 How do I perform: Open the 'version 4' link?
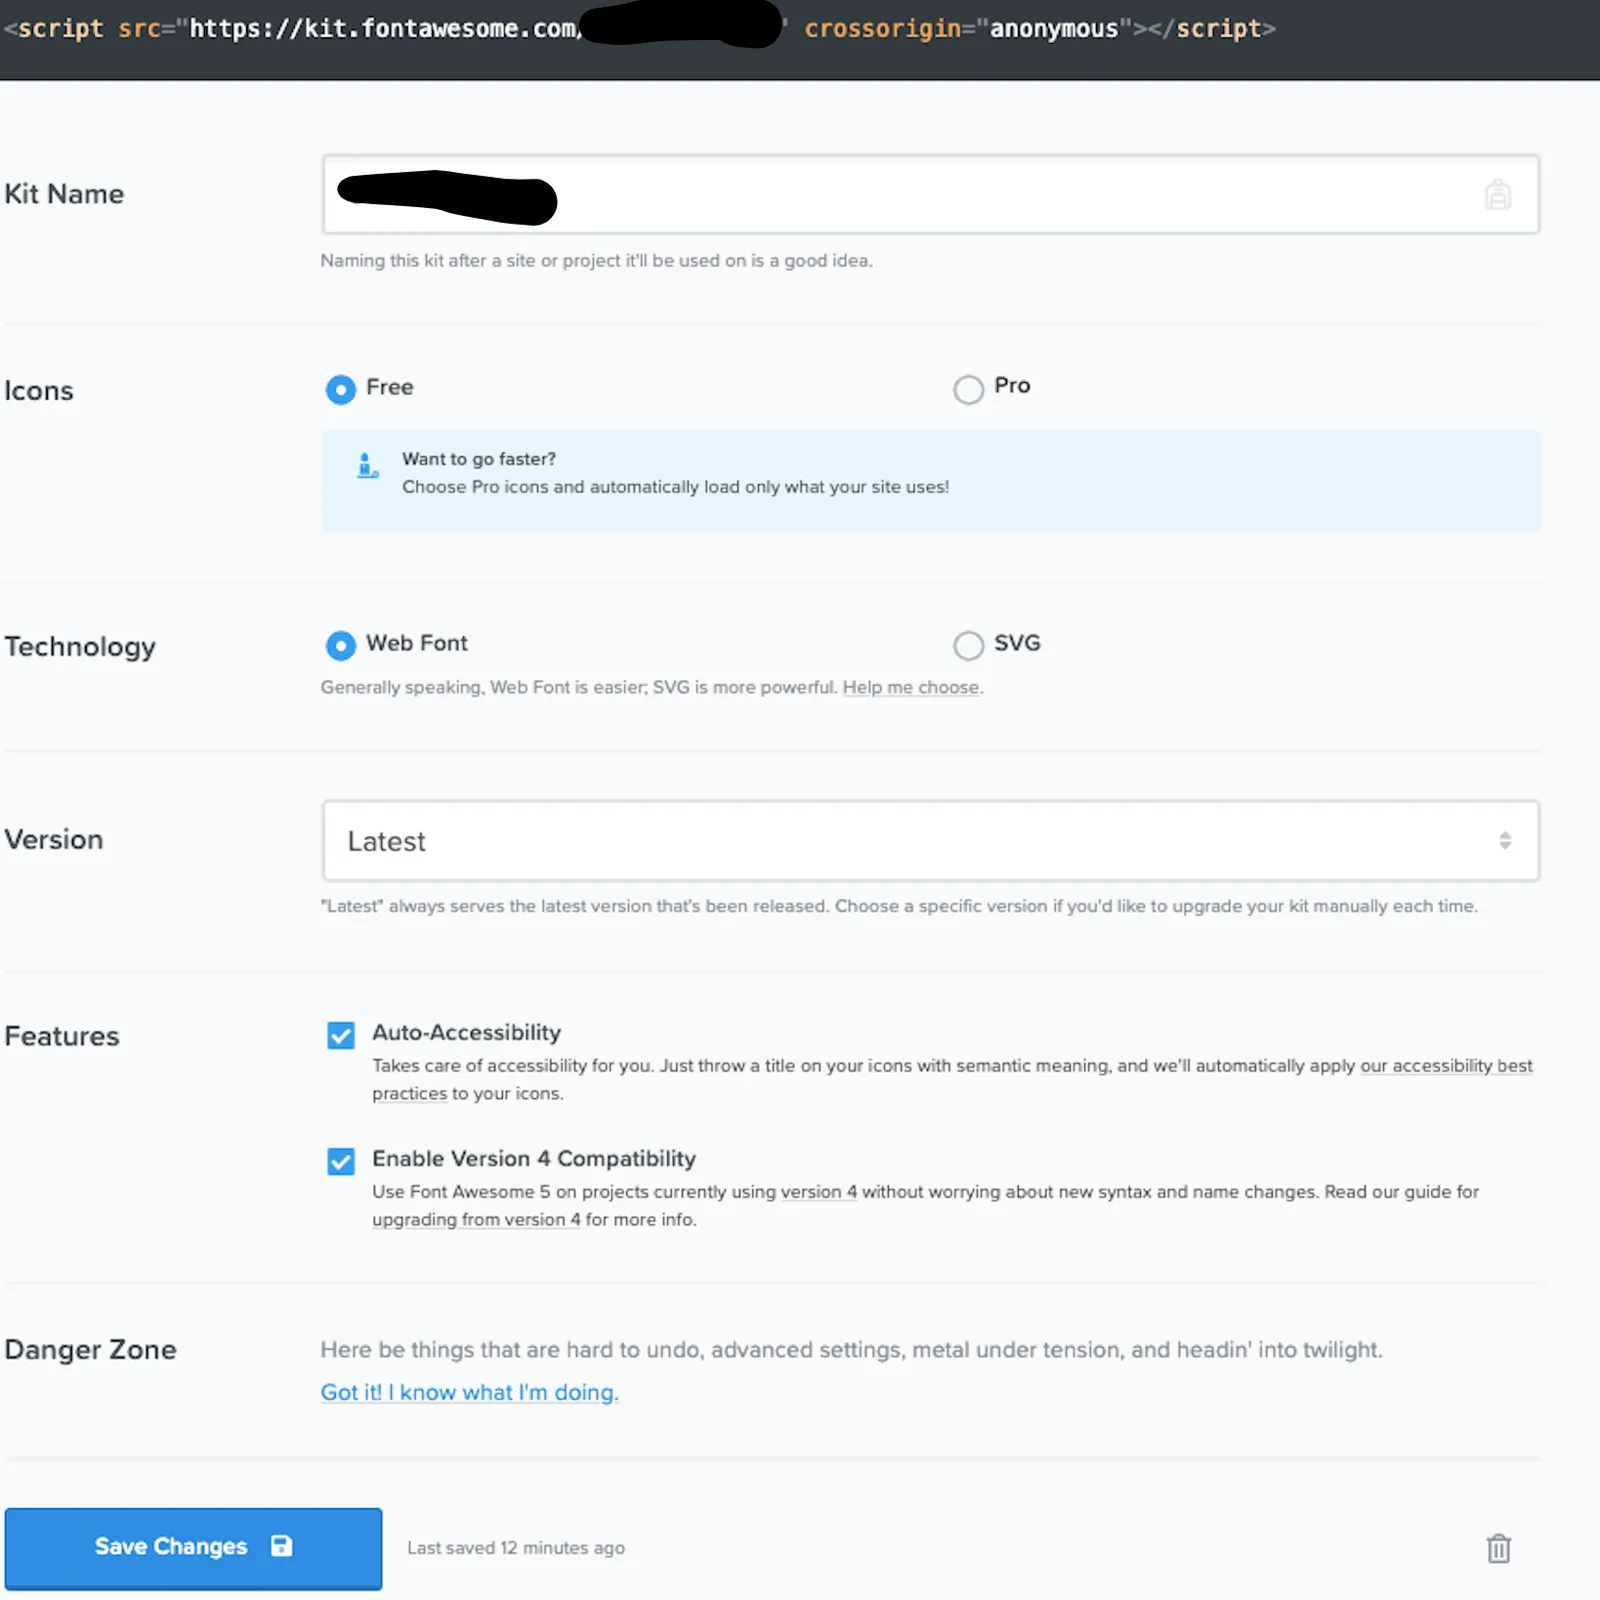click(819, 1192)
